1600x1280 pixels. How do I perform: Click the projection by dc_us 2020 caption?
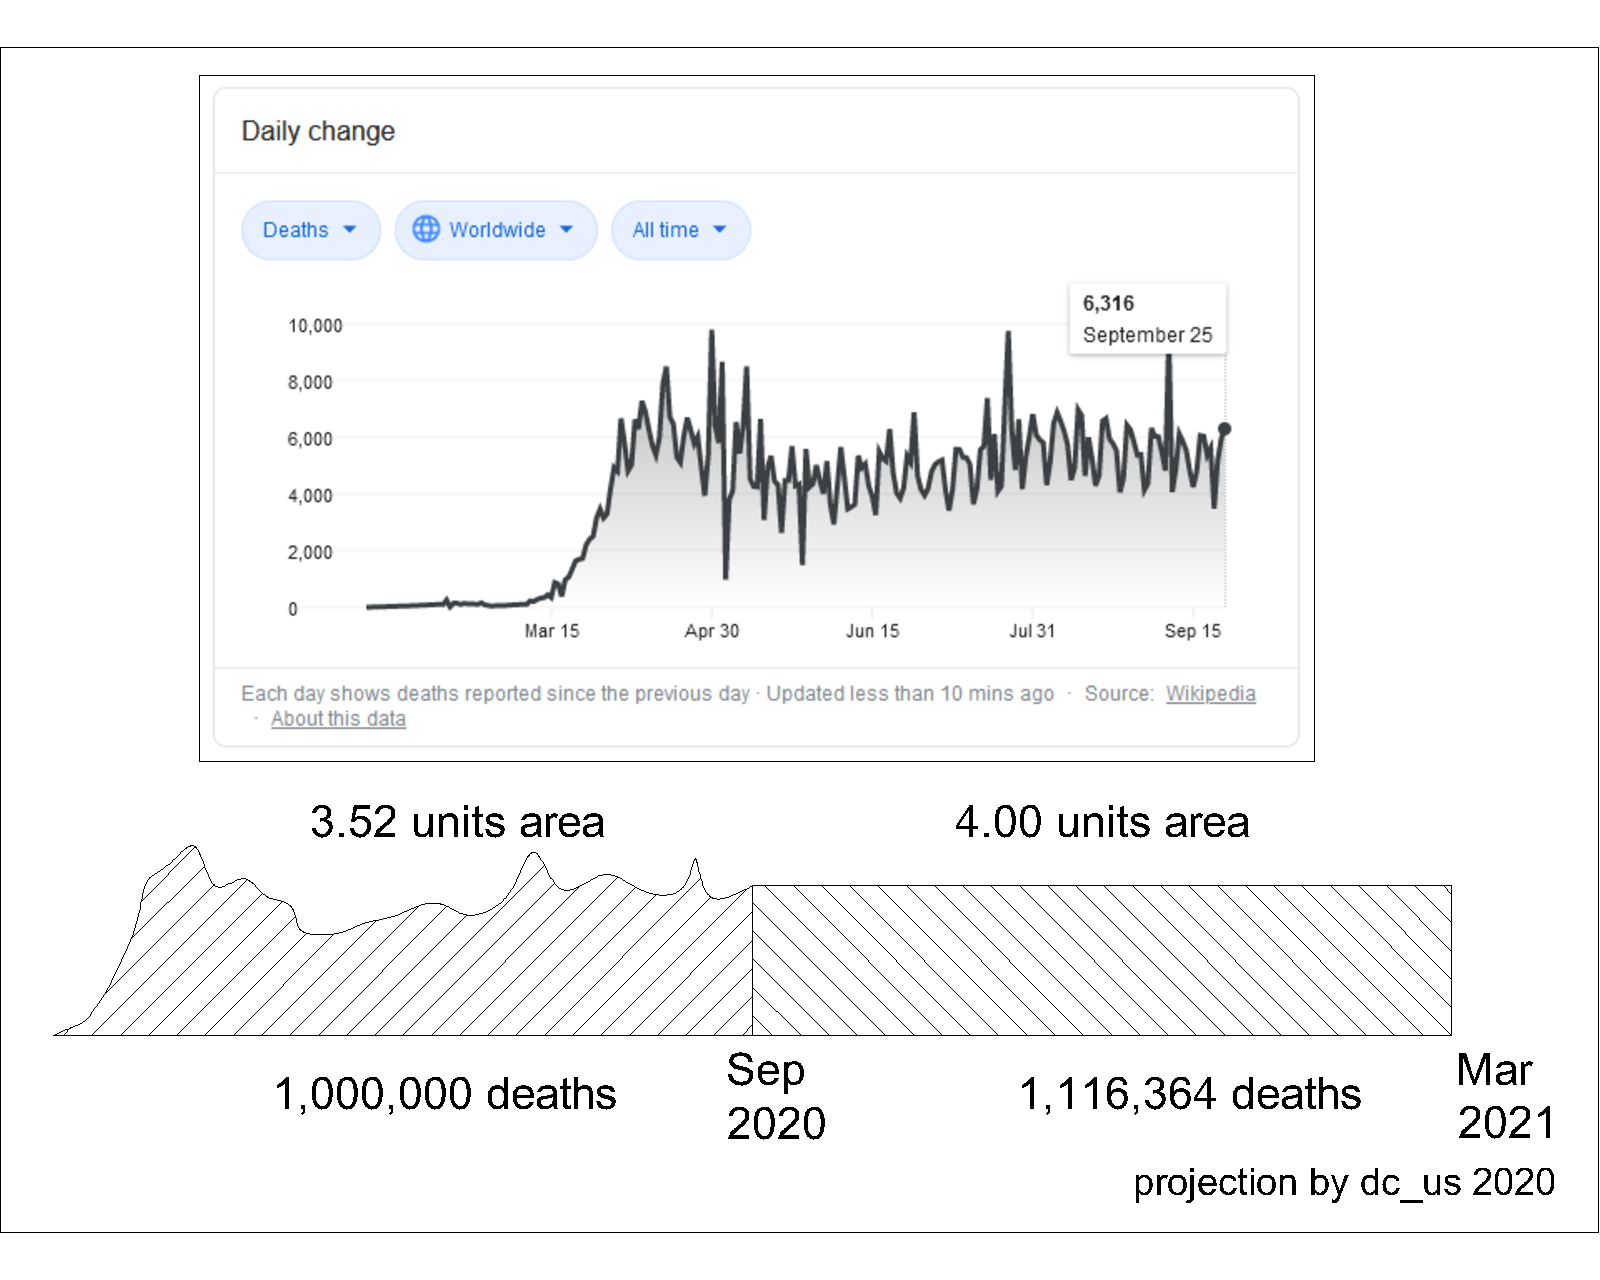click(x=1343, y=1182)
